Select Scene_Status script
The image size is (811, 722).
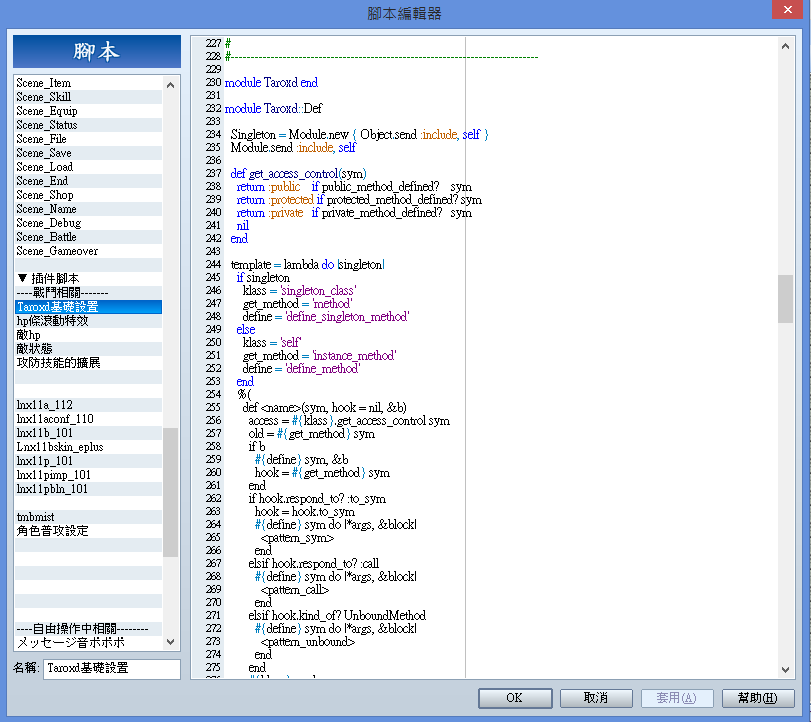(x=88, y=125)
